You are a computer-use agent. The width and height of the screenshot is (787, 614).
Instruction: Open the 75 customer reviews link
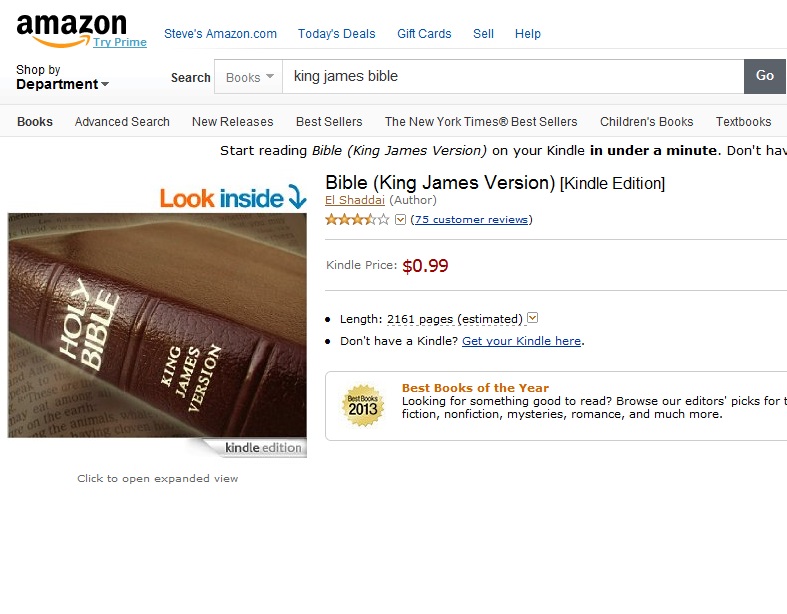(471, 219)
